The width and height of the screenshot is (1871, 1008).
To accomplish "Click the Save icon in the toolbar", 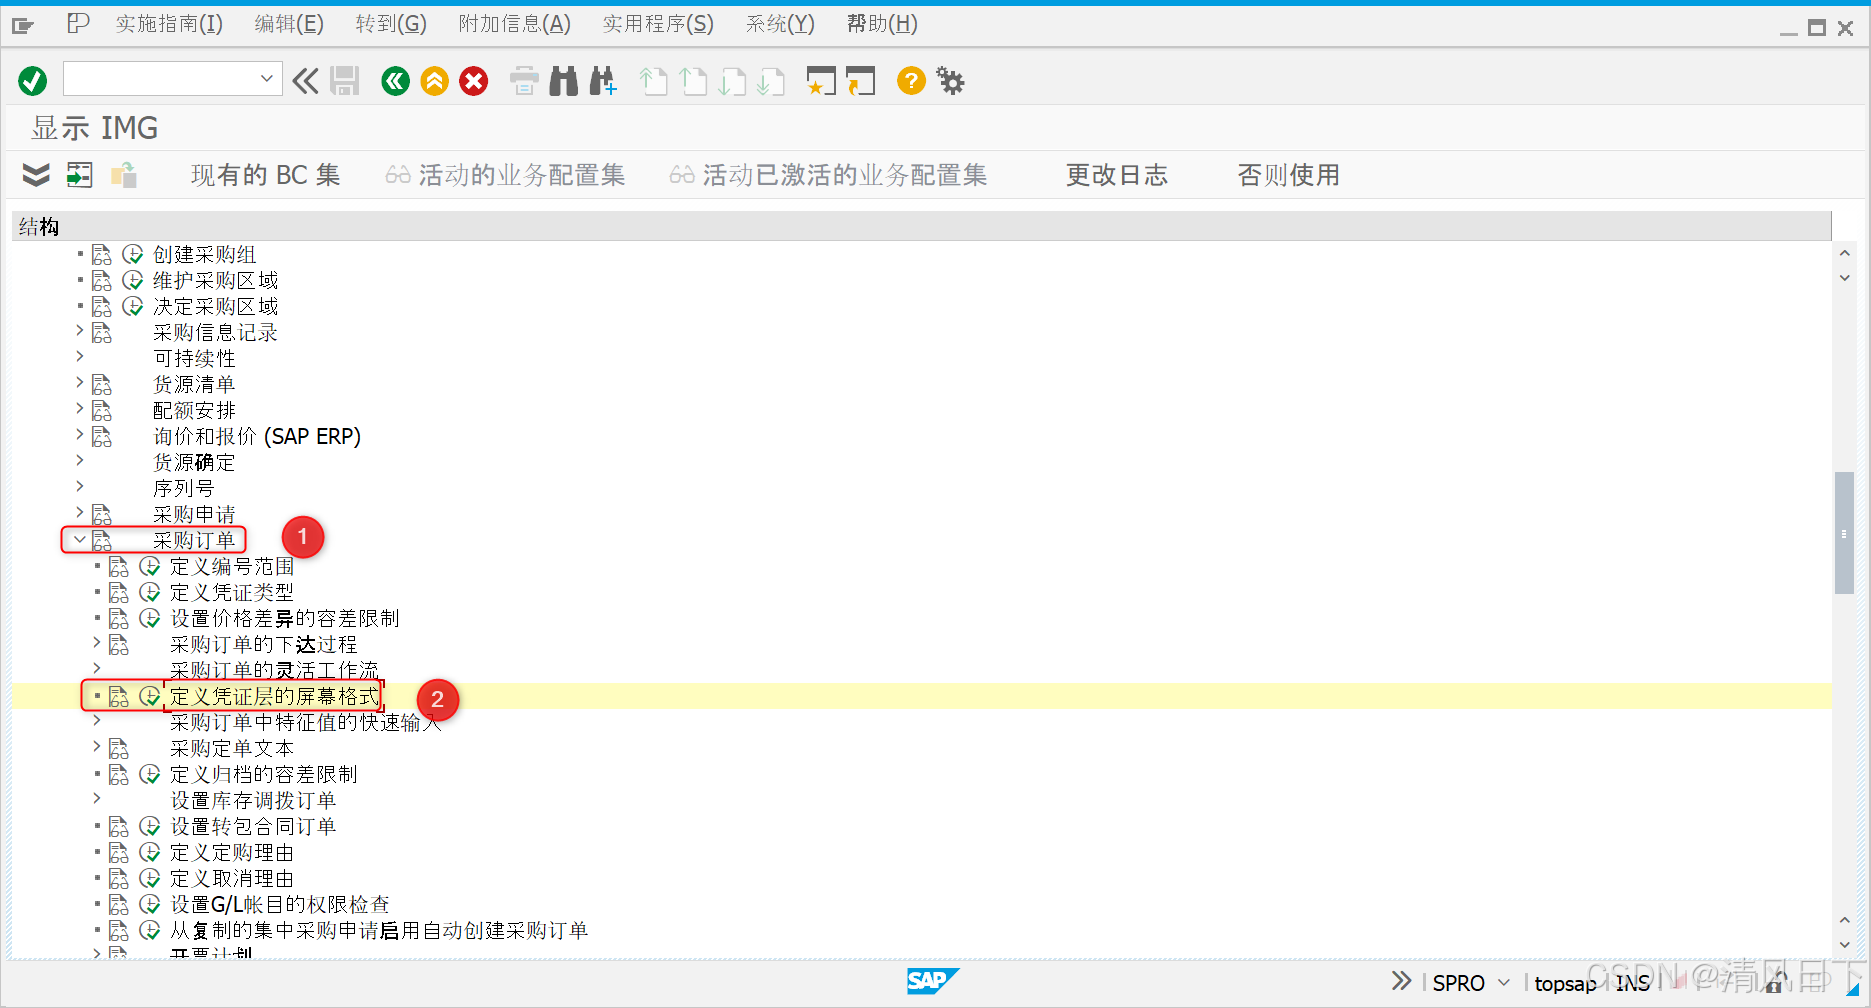I will tap(345, 80).
